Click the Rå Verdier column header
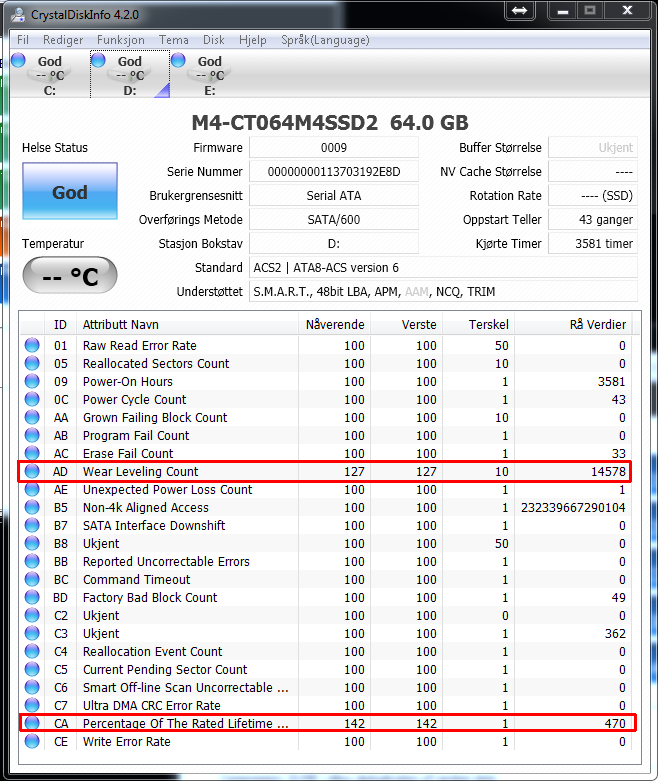 [573, 325]
